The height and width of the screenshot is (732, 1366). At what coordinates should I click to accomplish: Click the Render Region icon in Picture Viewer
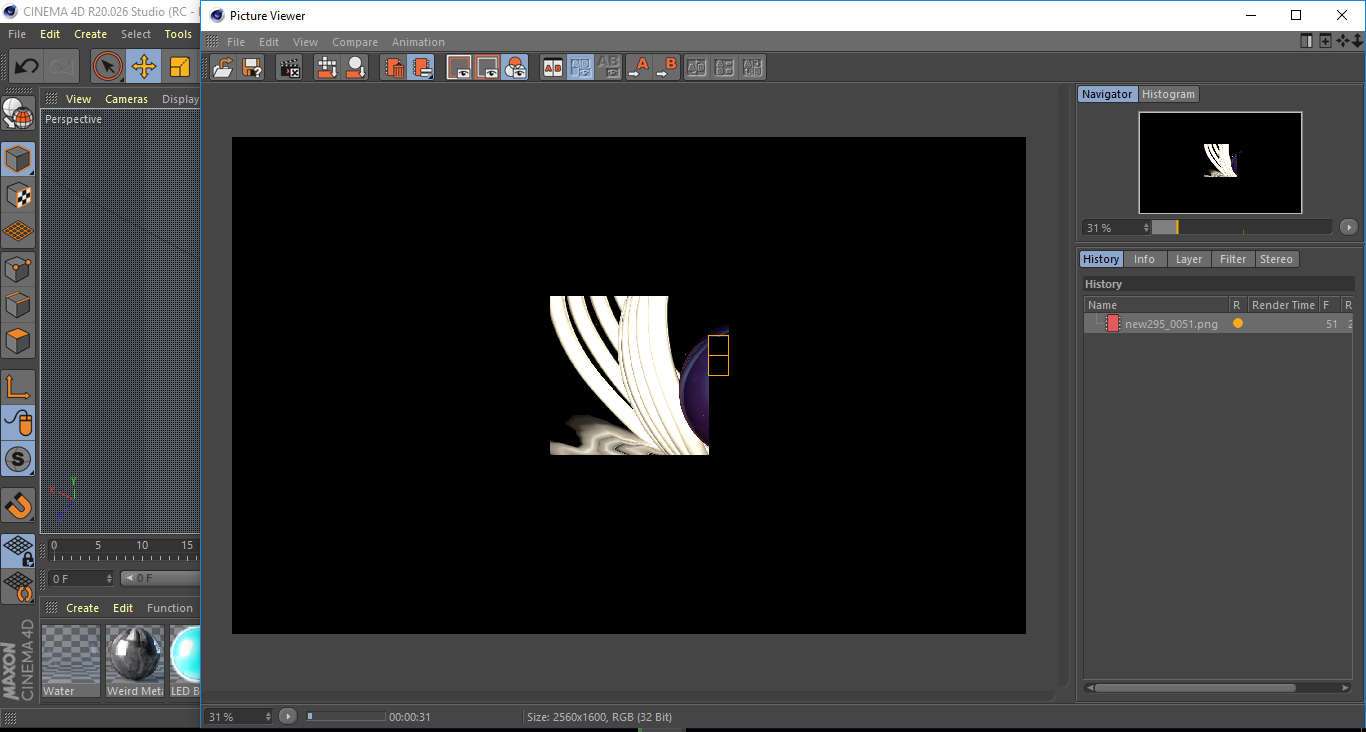(x=355, y=67)
